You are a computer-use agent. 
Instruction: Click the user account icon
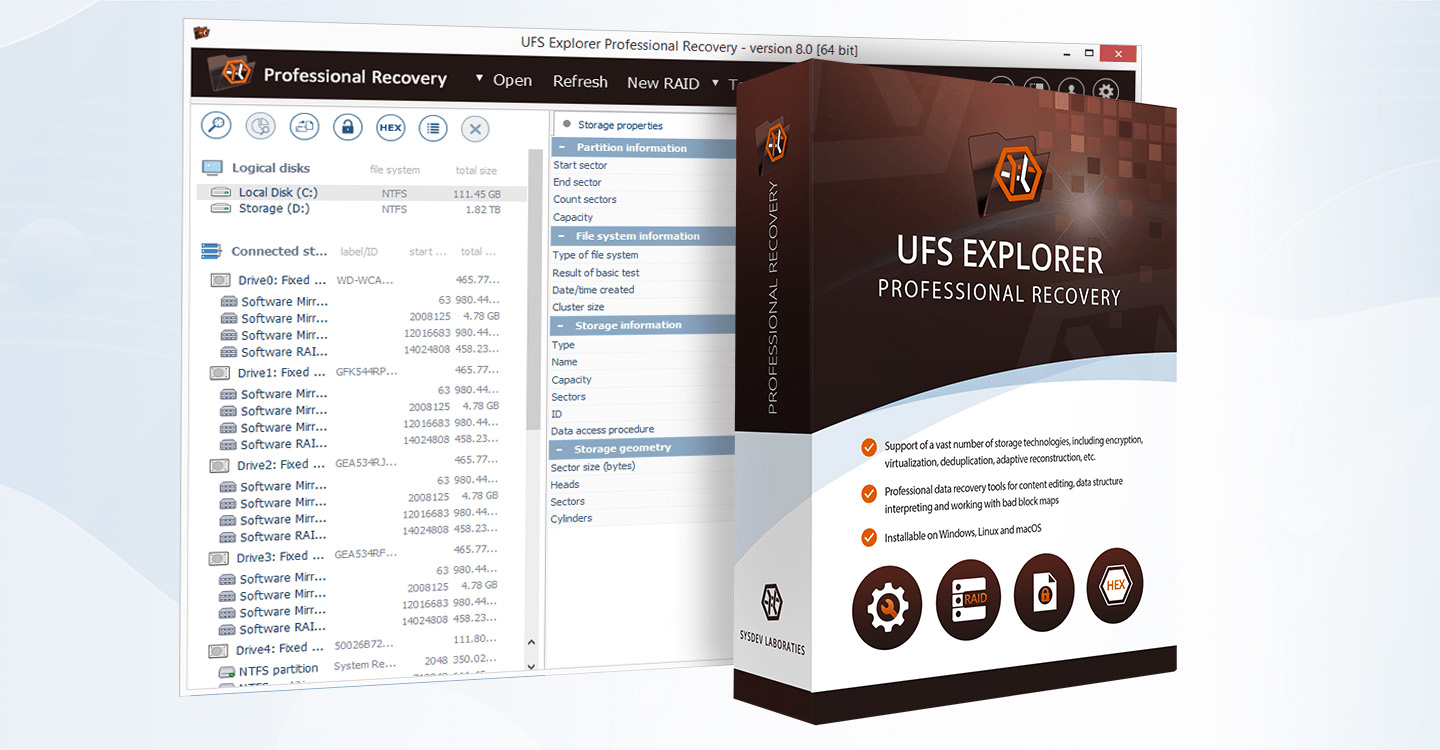pyautogui.click(x=1071, y=90)
